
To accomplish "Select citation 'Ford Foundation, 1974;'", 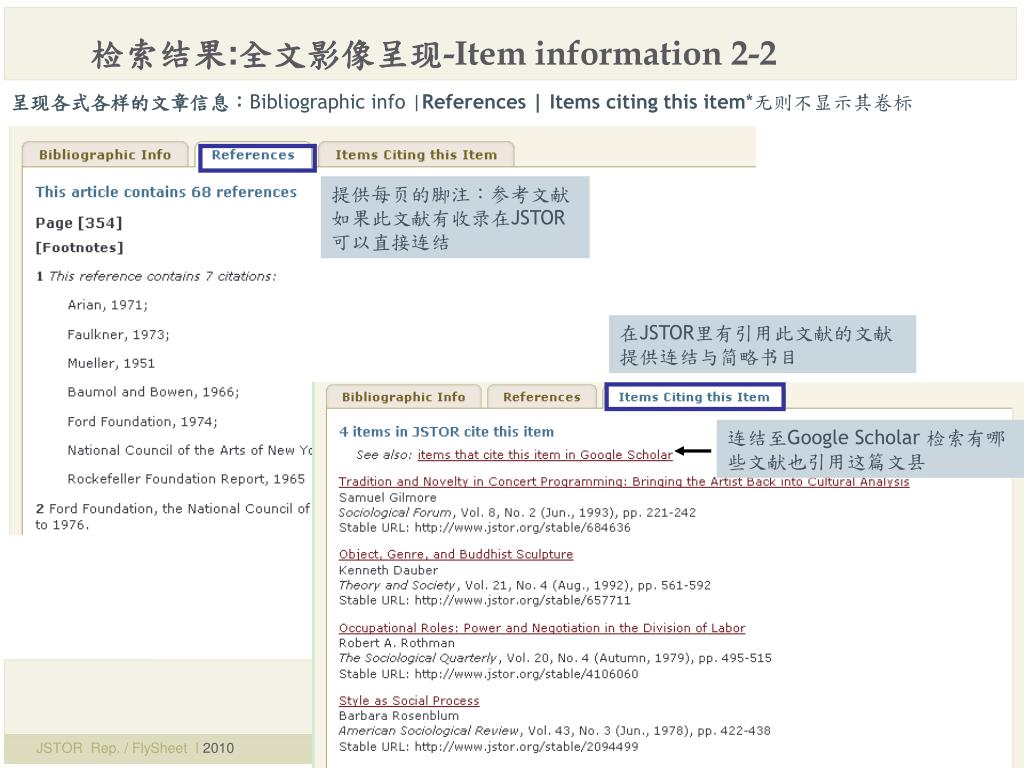I will tap(142, 422).
